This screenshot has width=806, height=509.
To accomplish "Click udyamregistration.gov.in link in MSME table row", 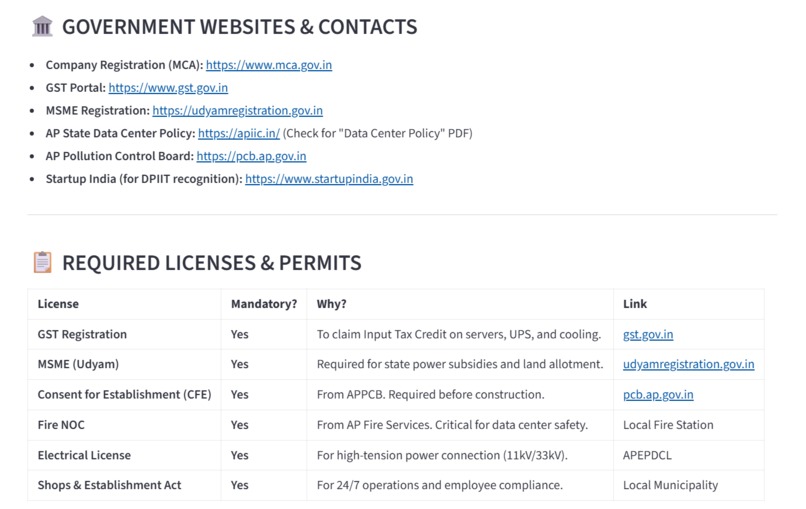I will (688, 365).
